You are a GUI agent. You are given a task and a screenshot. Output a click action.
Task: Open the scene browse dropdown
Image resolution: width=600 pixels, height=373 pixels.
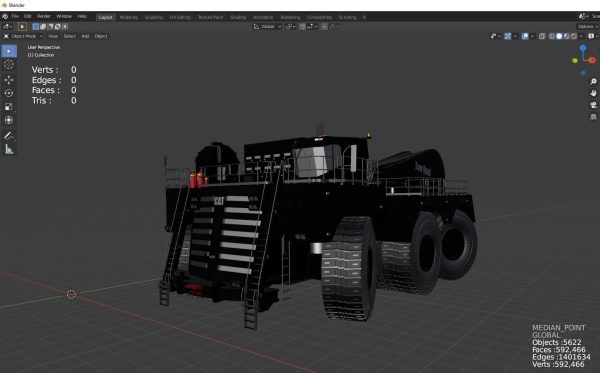tap(584, 16)
